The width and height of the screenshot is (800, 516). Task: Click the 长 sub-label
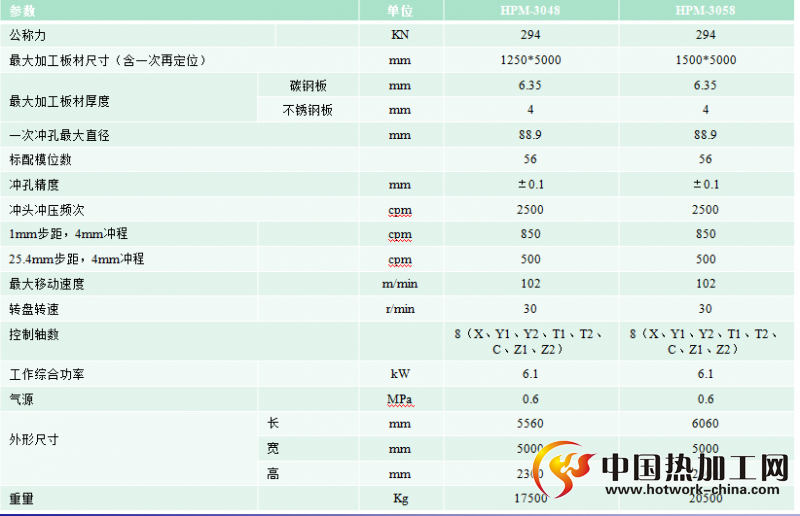pyautogui.click(x=273, y=423)
